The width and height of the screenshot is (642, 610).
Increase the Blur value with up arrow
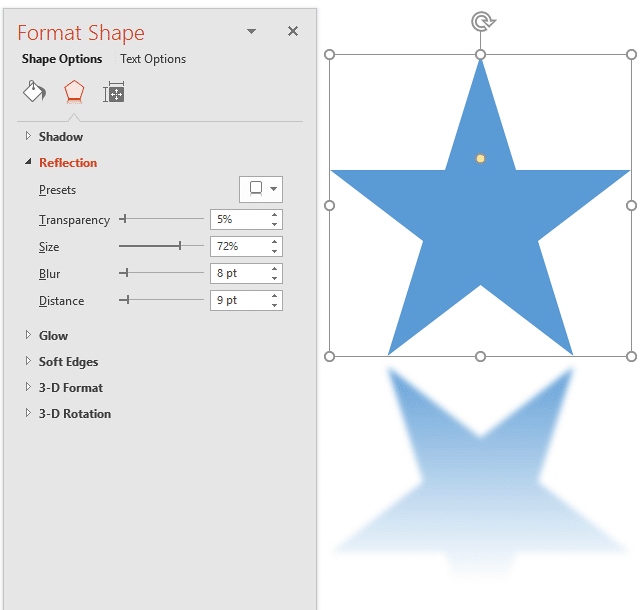(275, 268)
